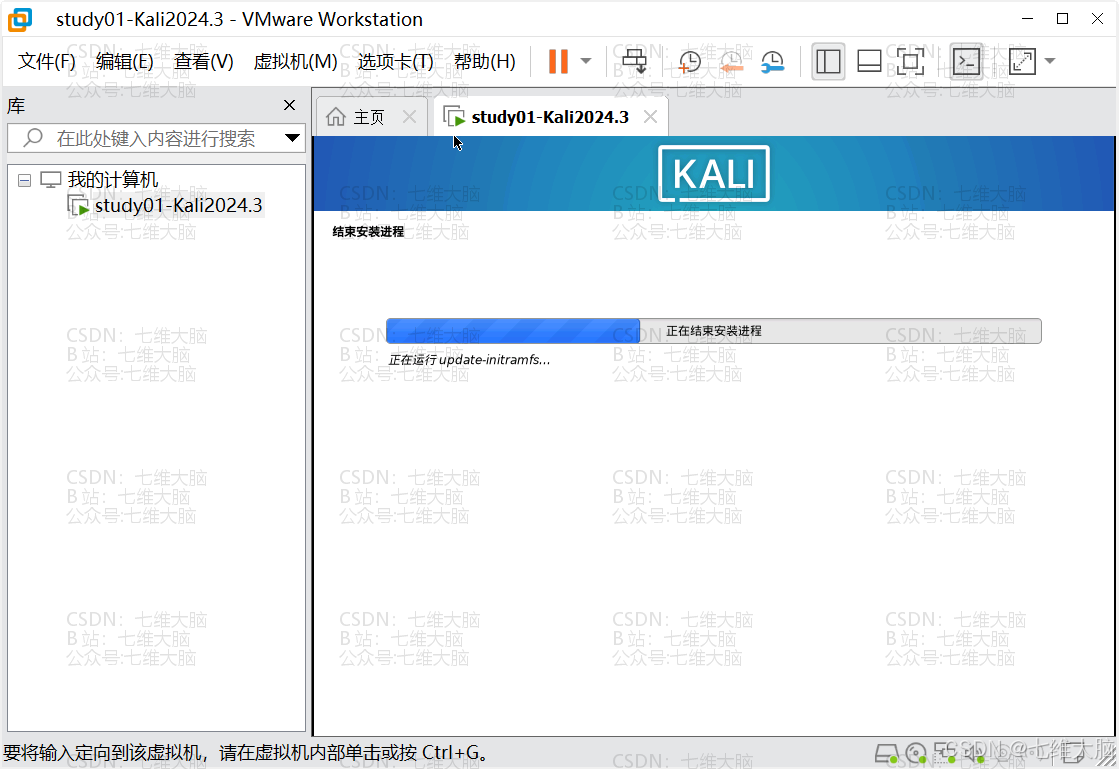Collapse the 我的计算机 tree node
This screenshot has height=769, width=1119.
[x=24, y=180]
